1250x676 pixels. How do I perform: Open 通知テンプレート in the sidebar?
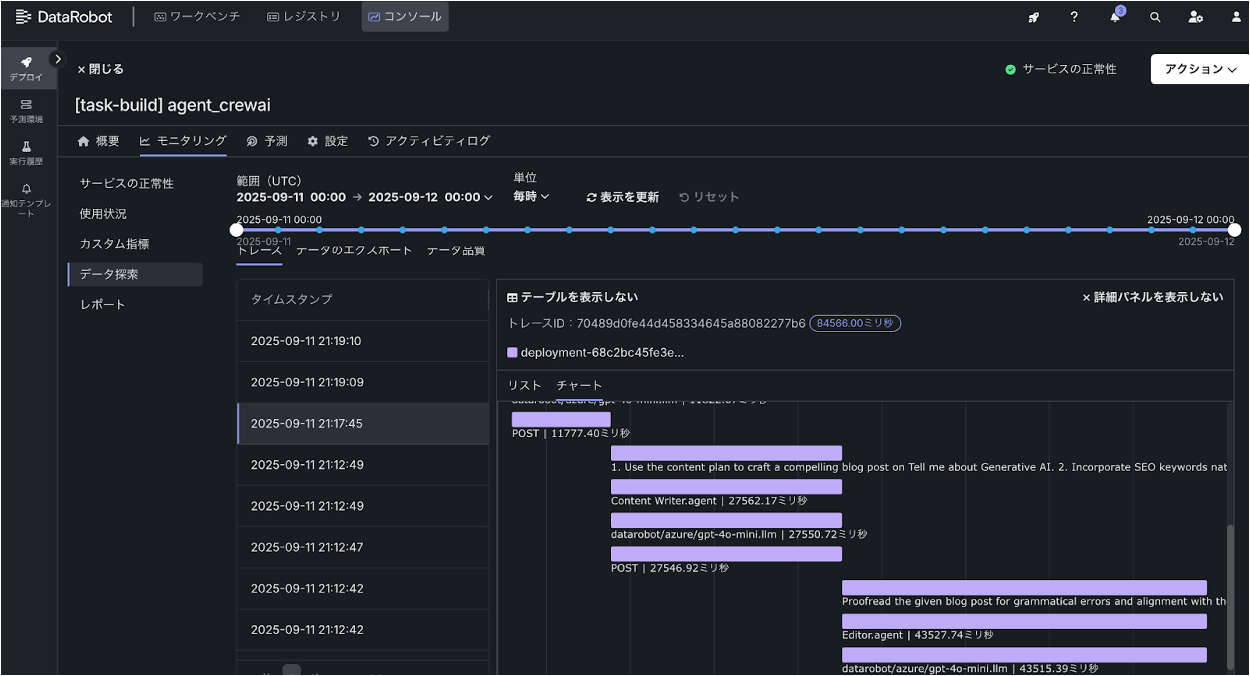point(28,195)
